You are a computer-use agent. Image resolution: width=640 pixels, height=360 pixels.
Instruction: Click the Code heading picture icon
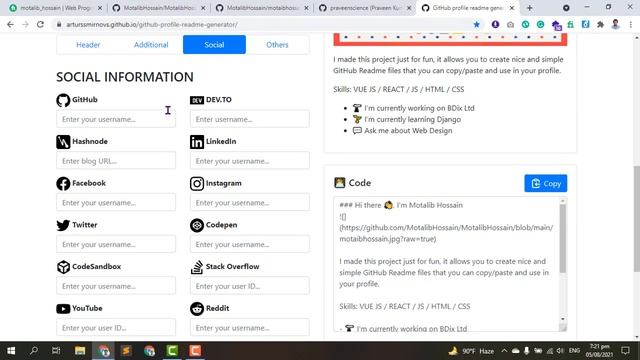(340, 183)
